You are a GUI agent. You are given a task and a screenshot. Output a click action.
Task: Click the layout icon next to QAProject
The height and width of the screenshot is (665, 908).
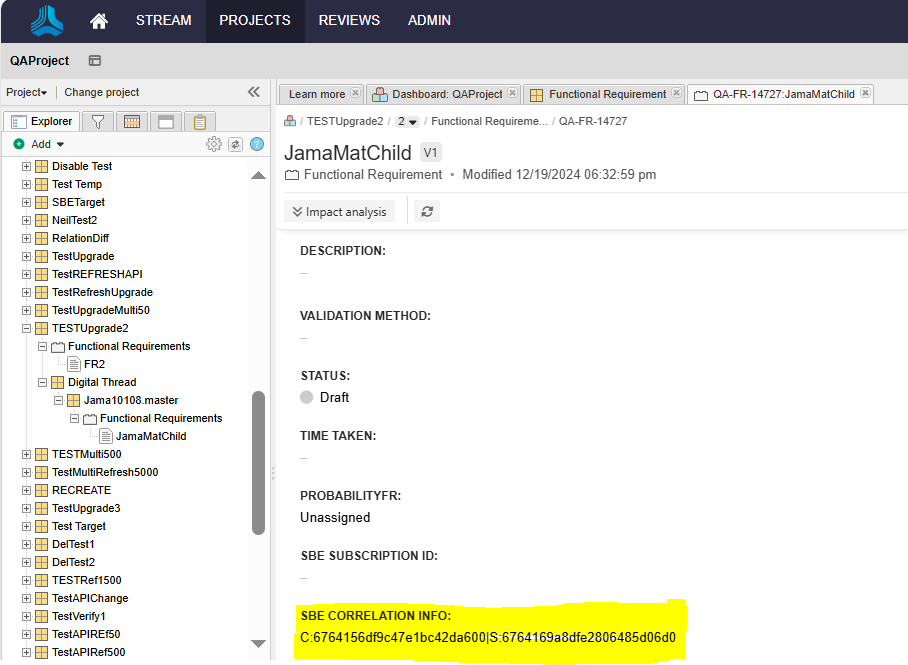point(95,61)
